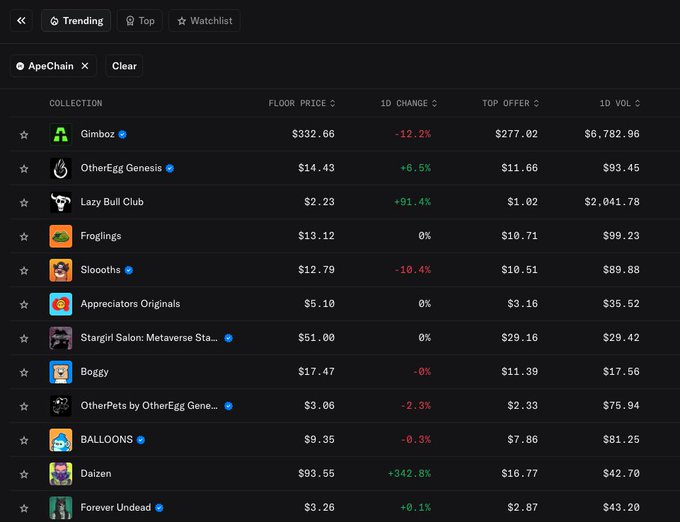This screenshot has width=680, height=522.
Task: Open the Gimboz collection thumbnail
Action: coord(61,134)
